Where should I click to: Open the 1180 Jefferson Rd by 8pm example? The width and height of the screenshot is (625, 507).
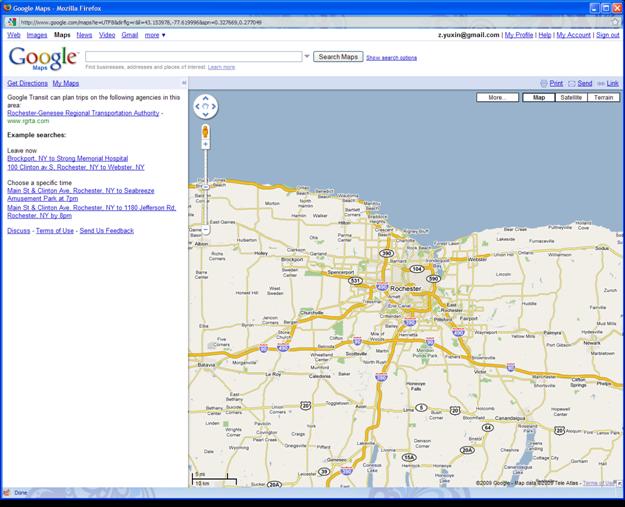point(91,212)
